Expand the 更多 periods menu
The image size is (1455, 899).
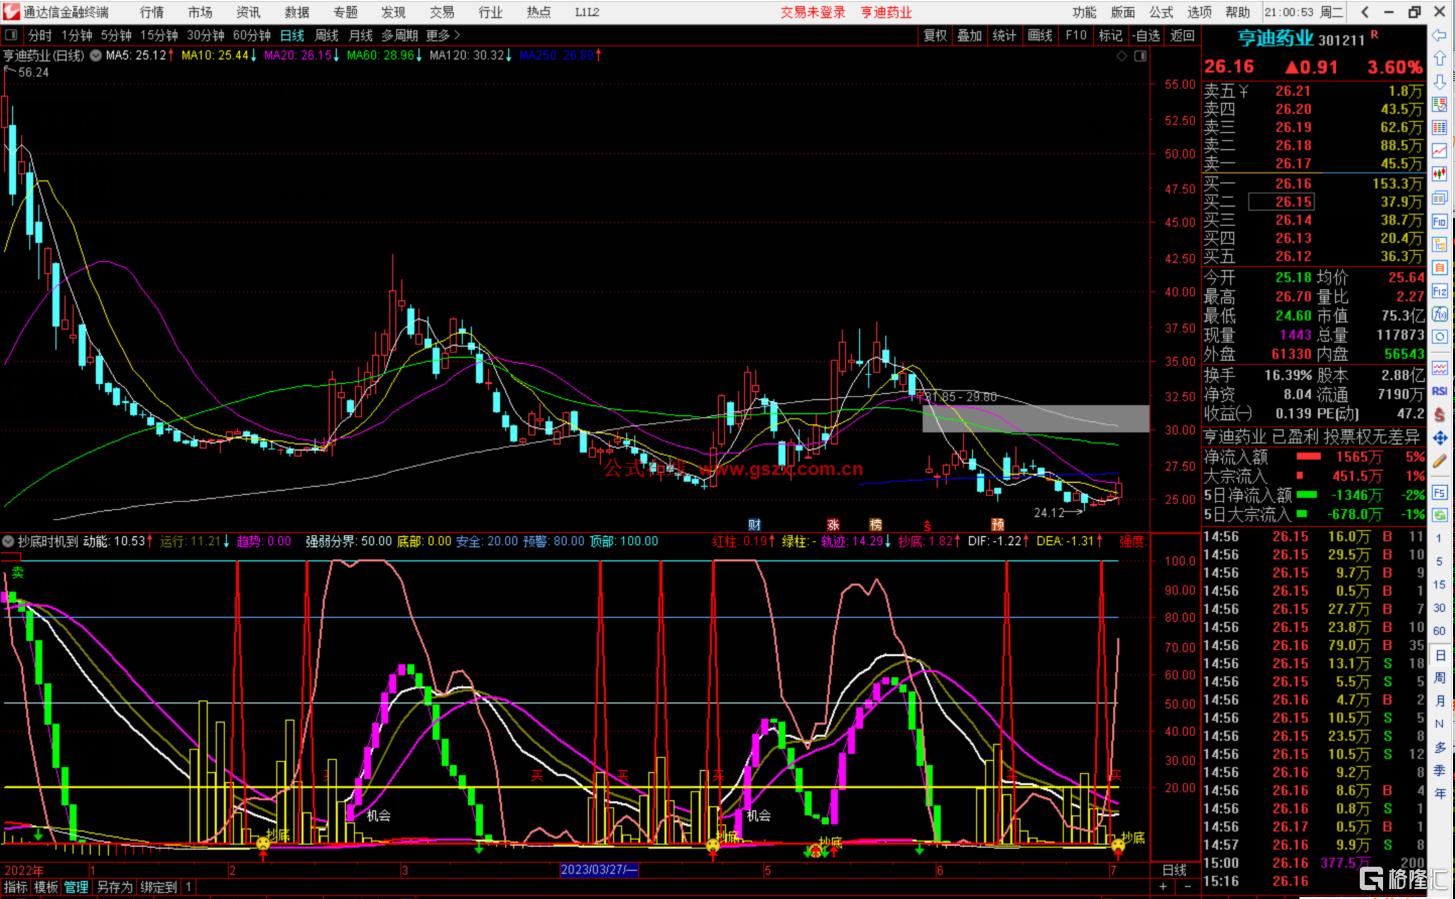pyautogui.click(x=443, y=35)
